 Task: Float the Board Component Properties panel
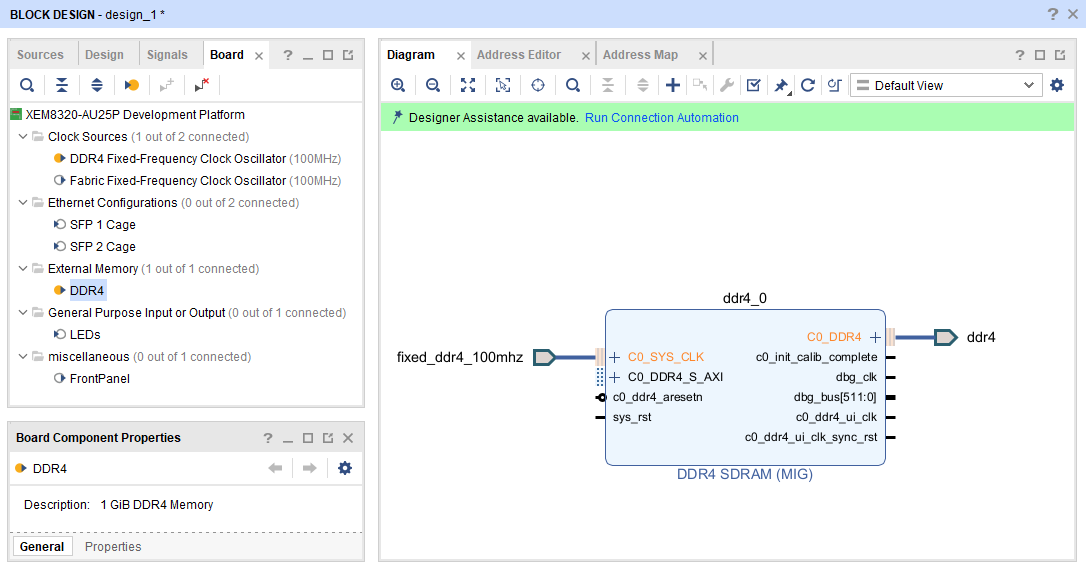[x=328, y=438]
